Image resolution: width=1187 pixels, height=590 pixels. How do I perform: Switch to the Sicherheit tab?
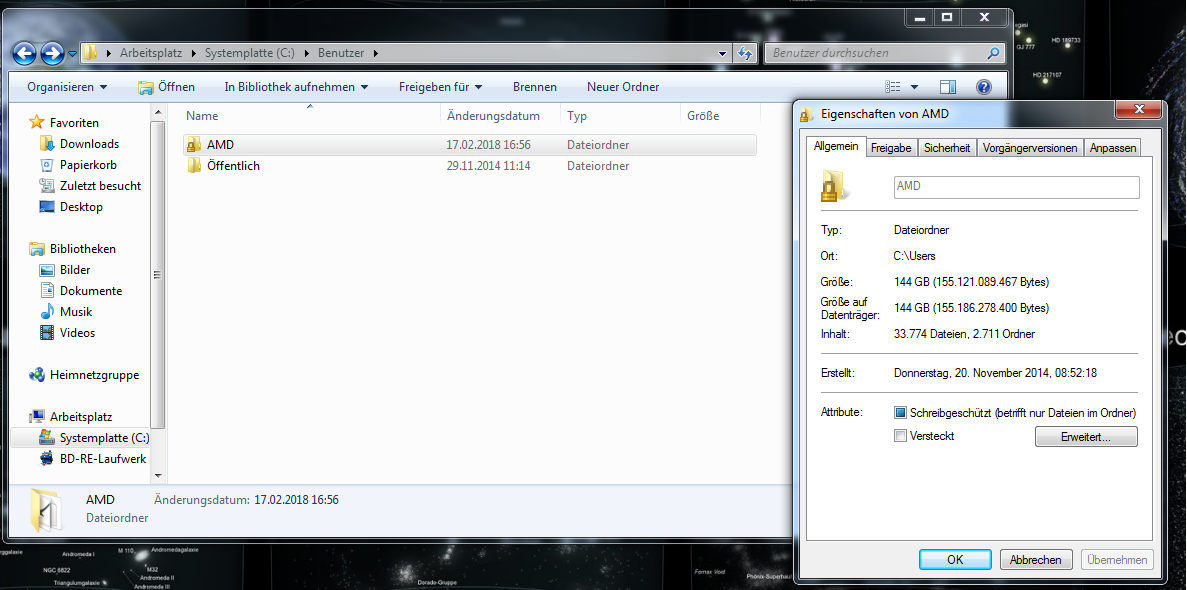tap(947, 148)
